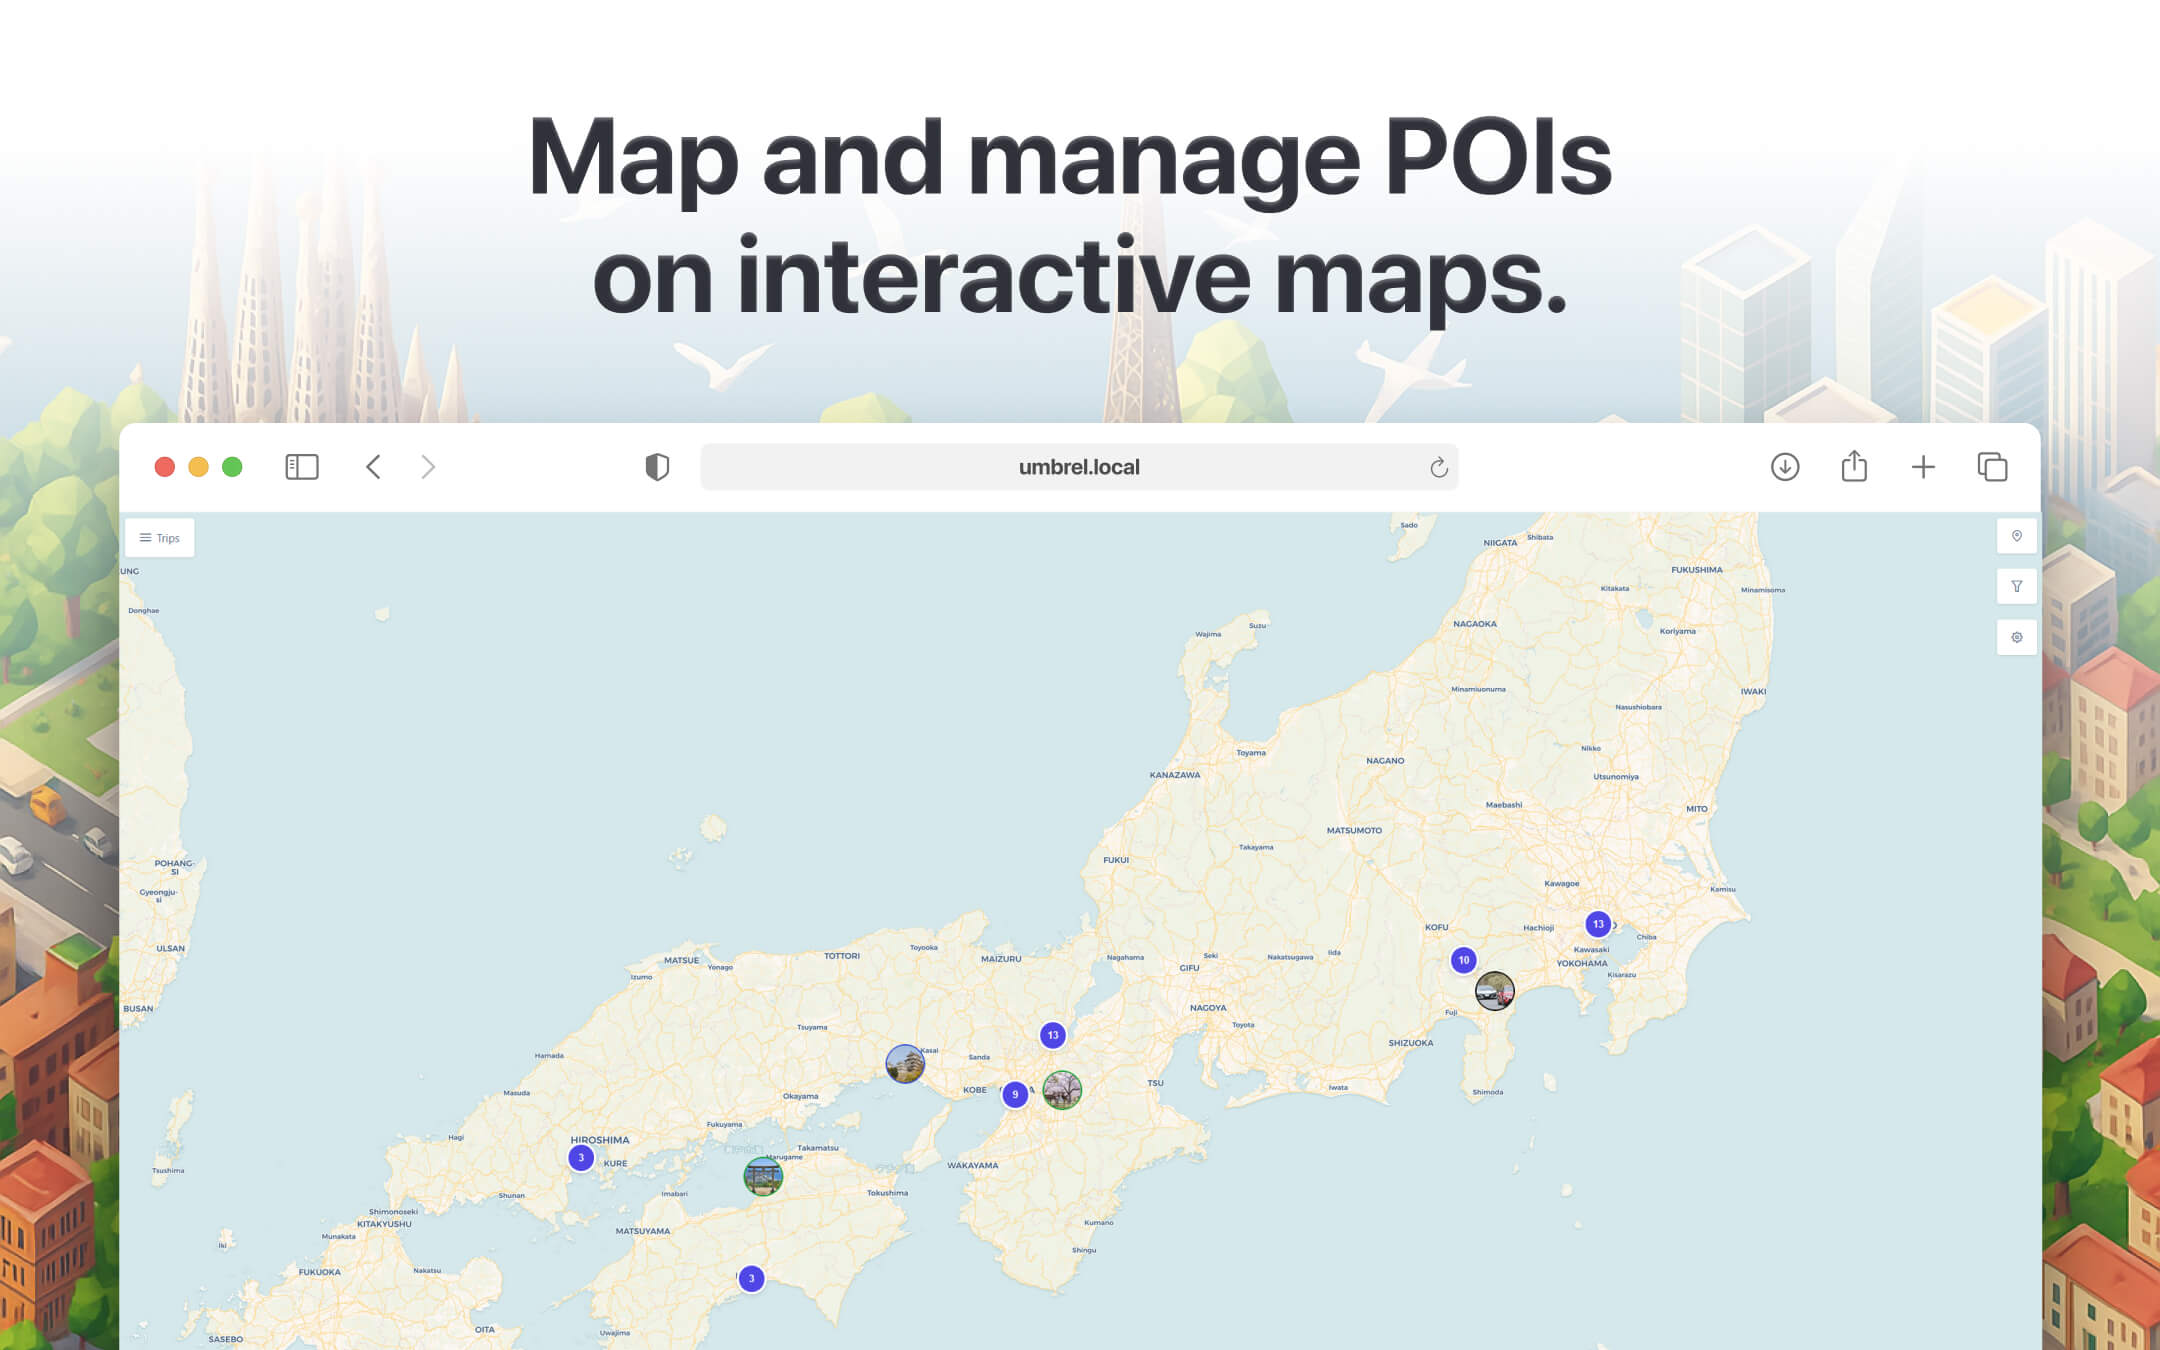Go forward with the right chevron
2160x1350 pixels.
[x=428, y=467]
